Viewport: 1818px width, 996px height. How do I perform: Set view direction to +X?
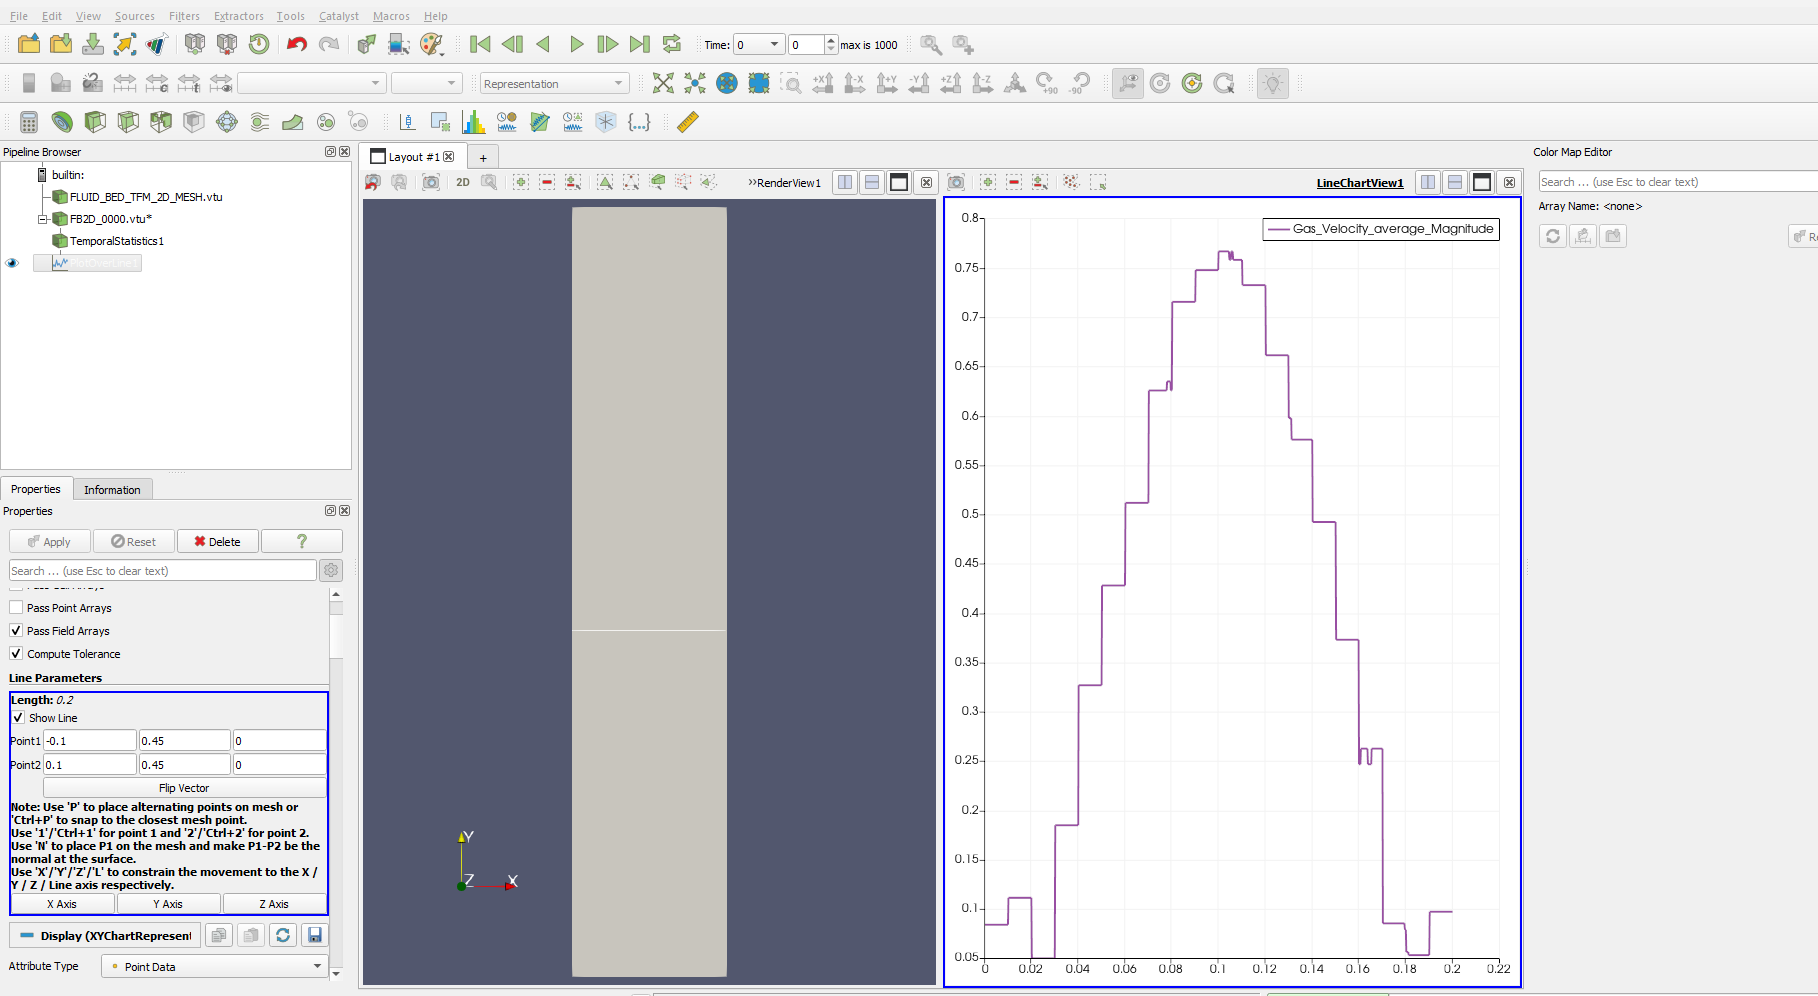[823, 83]
